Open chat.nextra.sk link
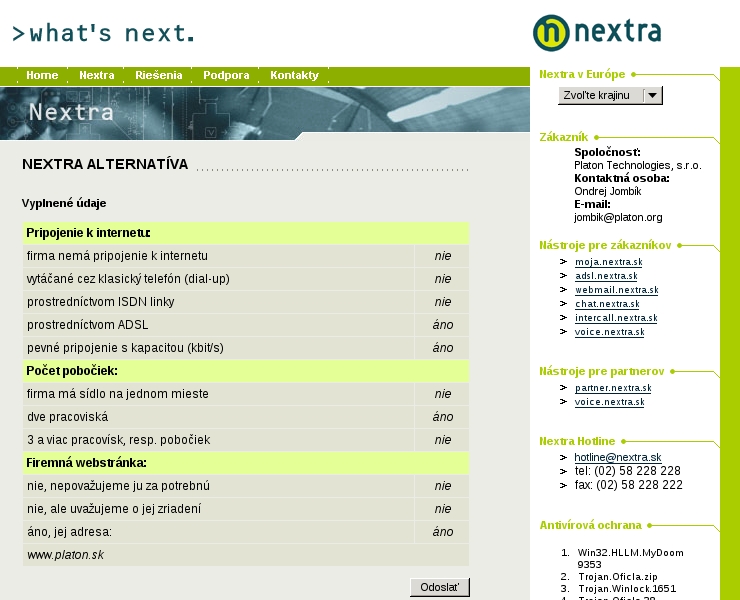 607,304
